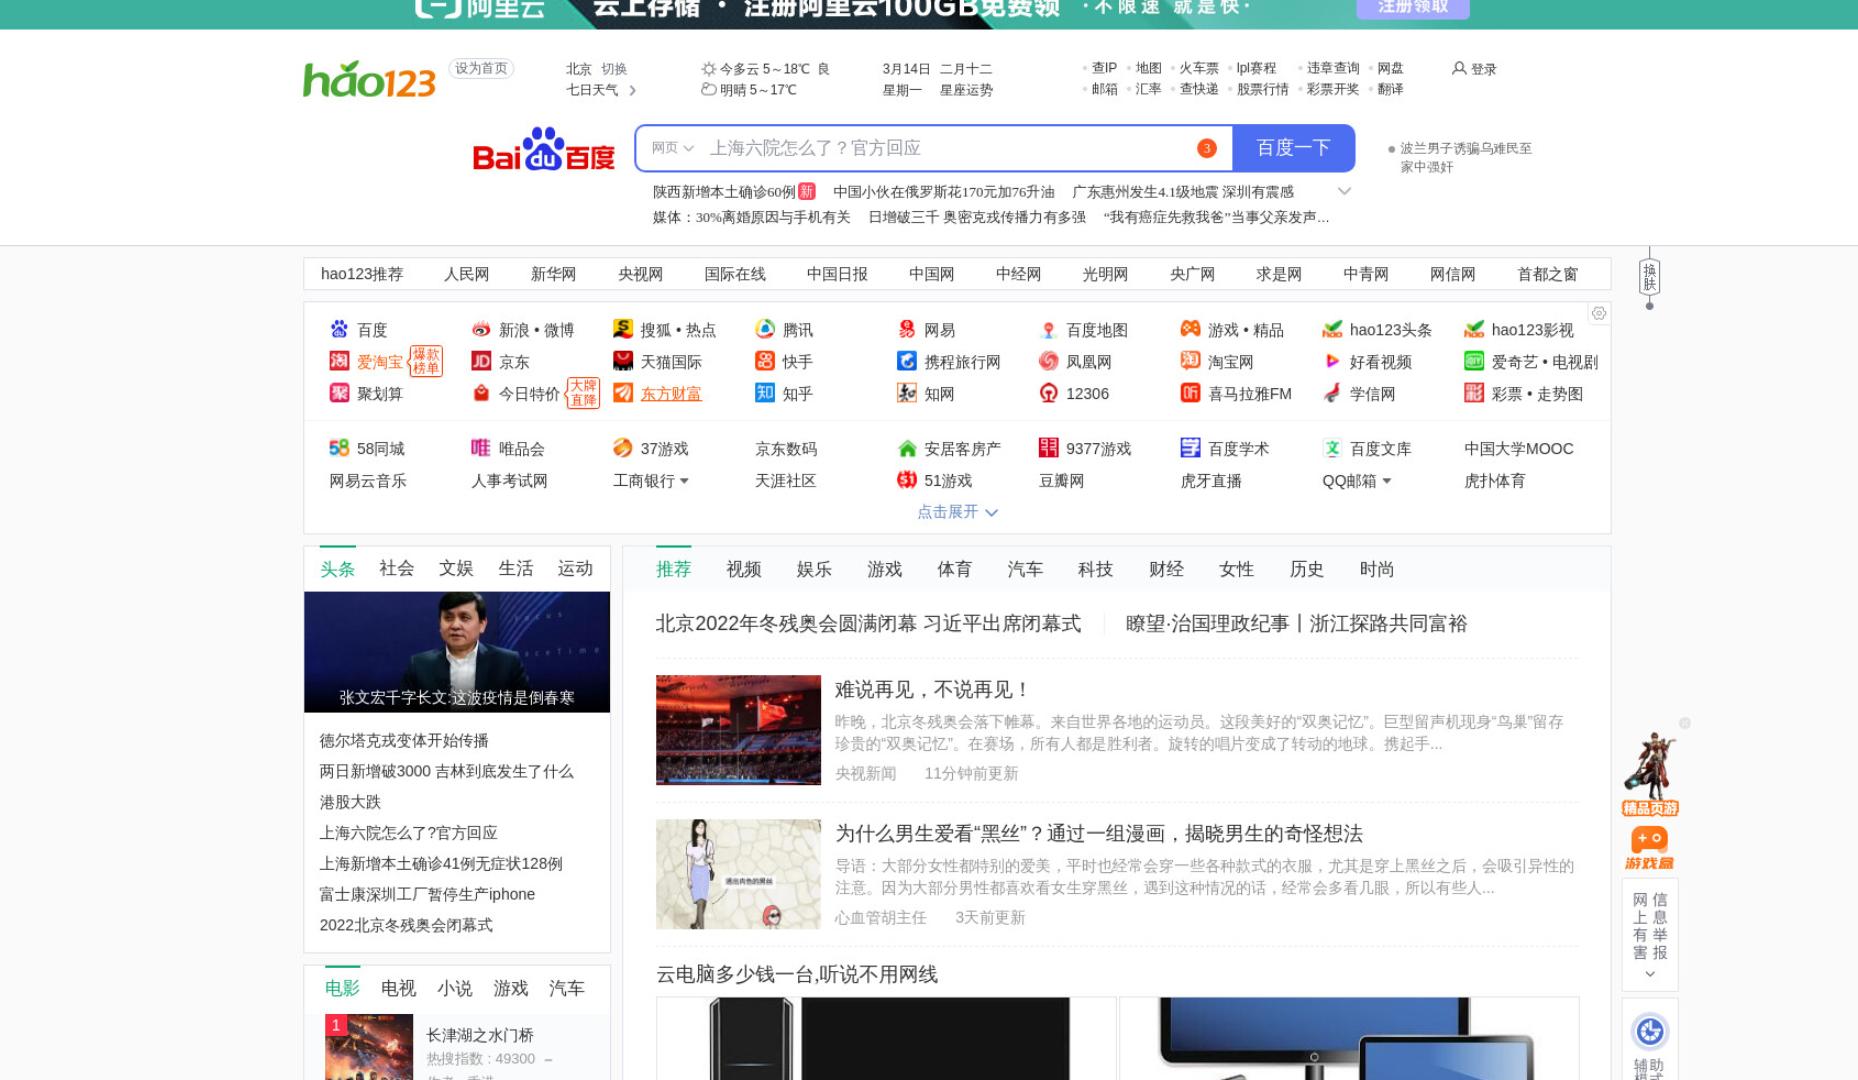This screenshot has height=1080, width=1858.
Task: Open the 58同城 icon
Action: 339,448
